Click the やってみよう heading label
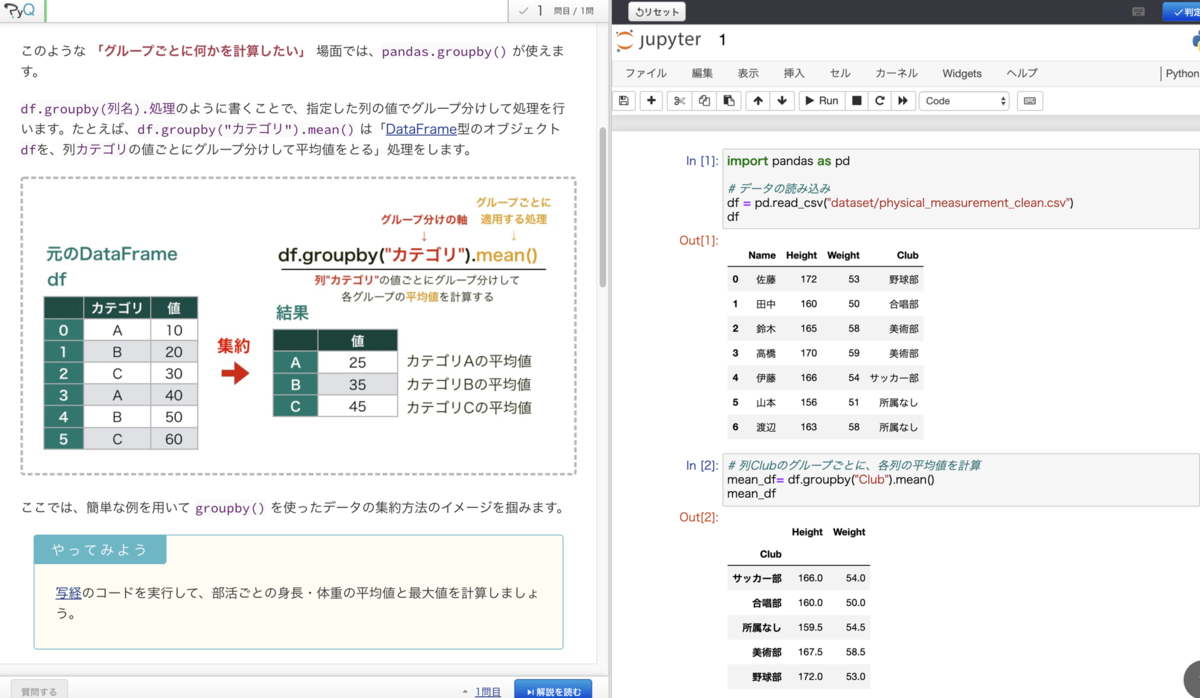1200x698 pixels. (x=100, y=549)
